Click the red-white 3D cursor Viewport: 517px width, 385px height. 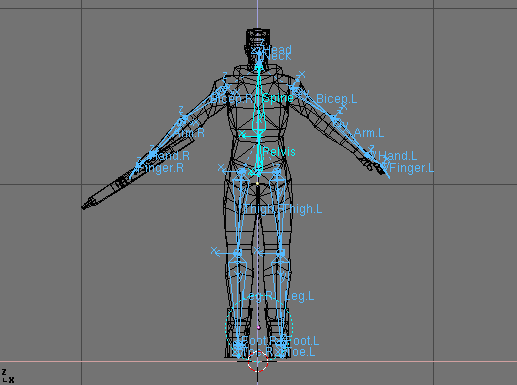[x=258, y=361]
